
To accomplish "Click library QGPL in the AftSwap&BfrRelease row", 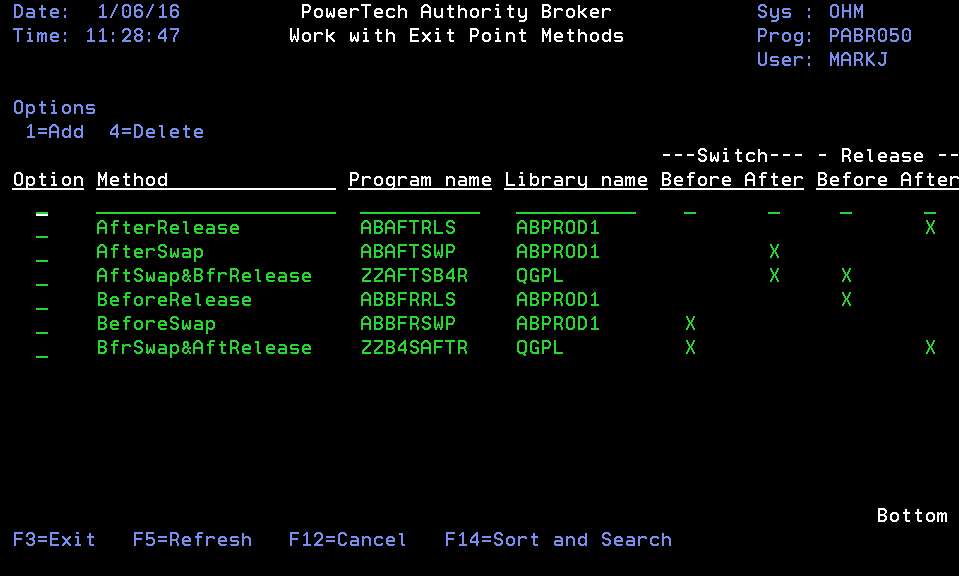I will click(x=539, y=276).
